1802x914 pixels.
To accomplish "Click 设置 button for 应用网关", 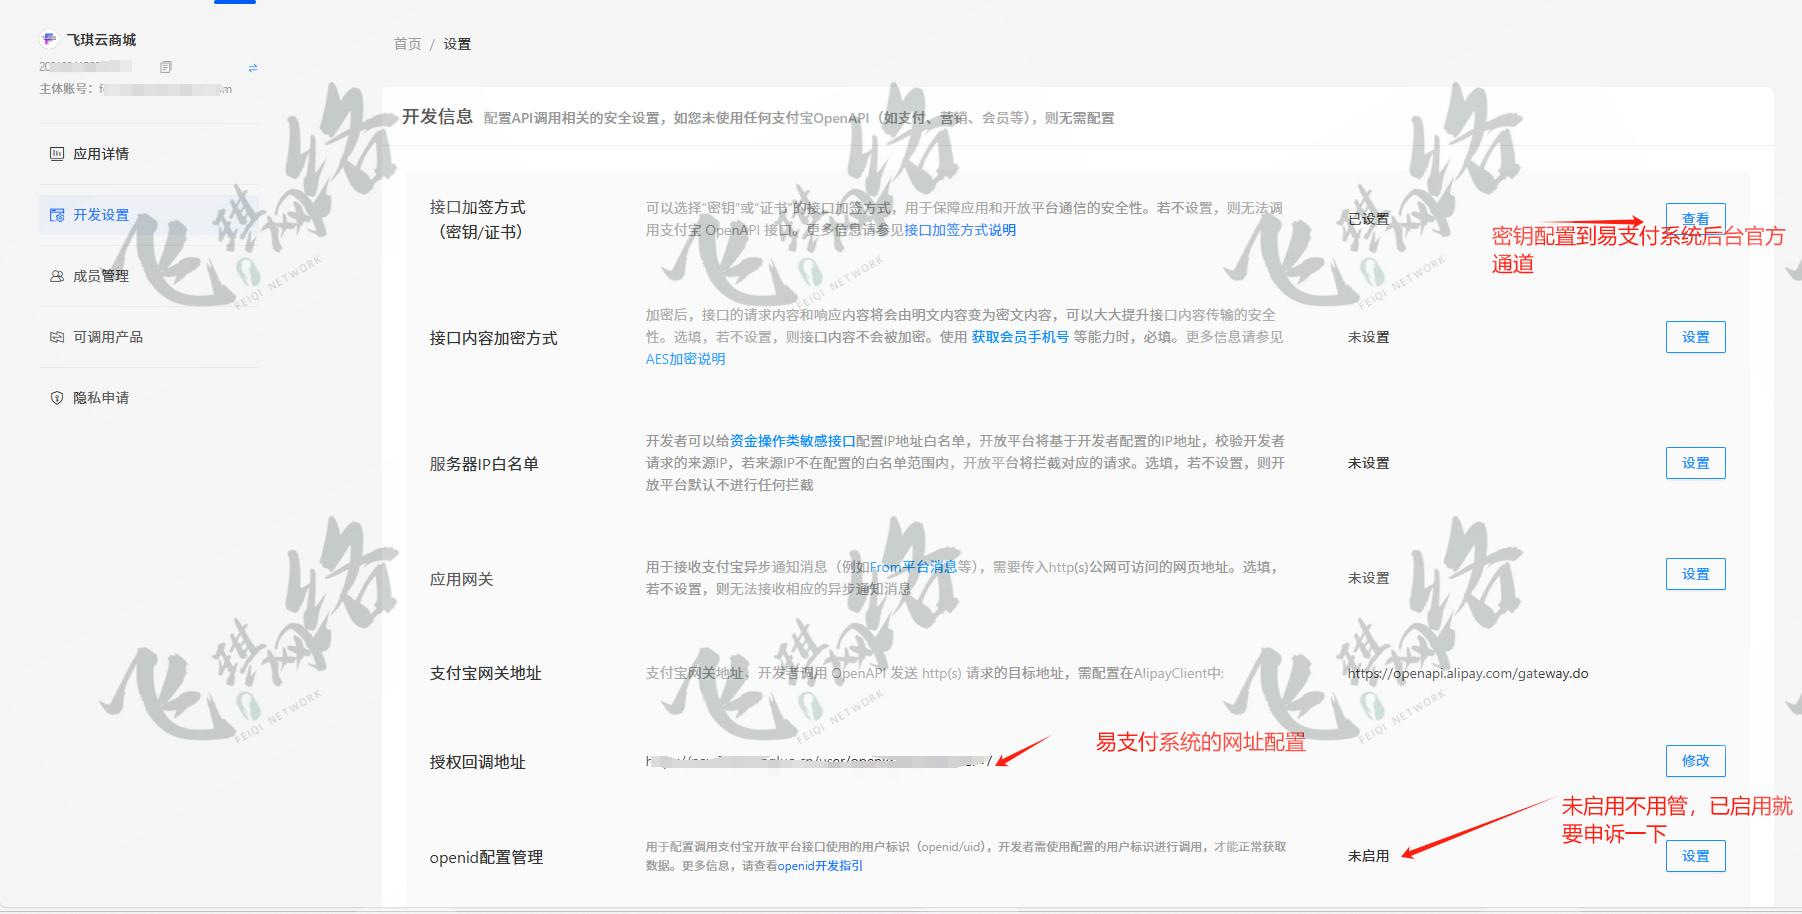I will click(x=1695, y=574).
